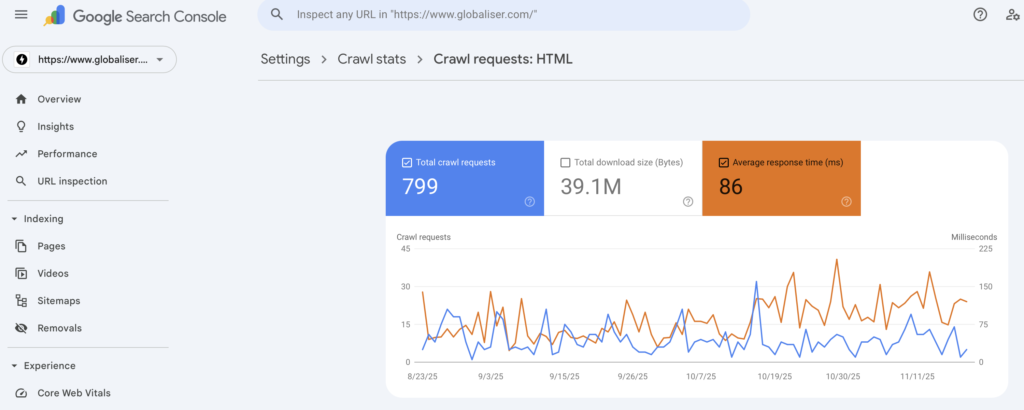Screen dimensions: 1024x410
Task: Open the help question mark icon
Action: [x=980, y=14]
